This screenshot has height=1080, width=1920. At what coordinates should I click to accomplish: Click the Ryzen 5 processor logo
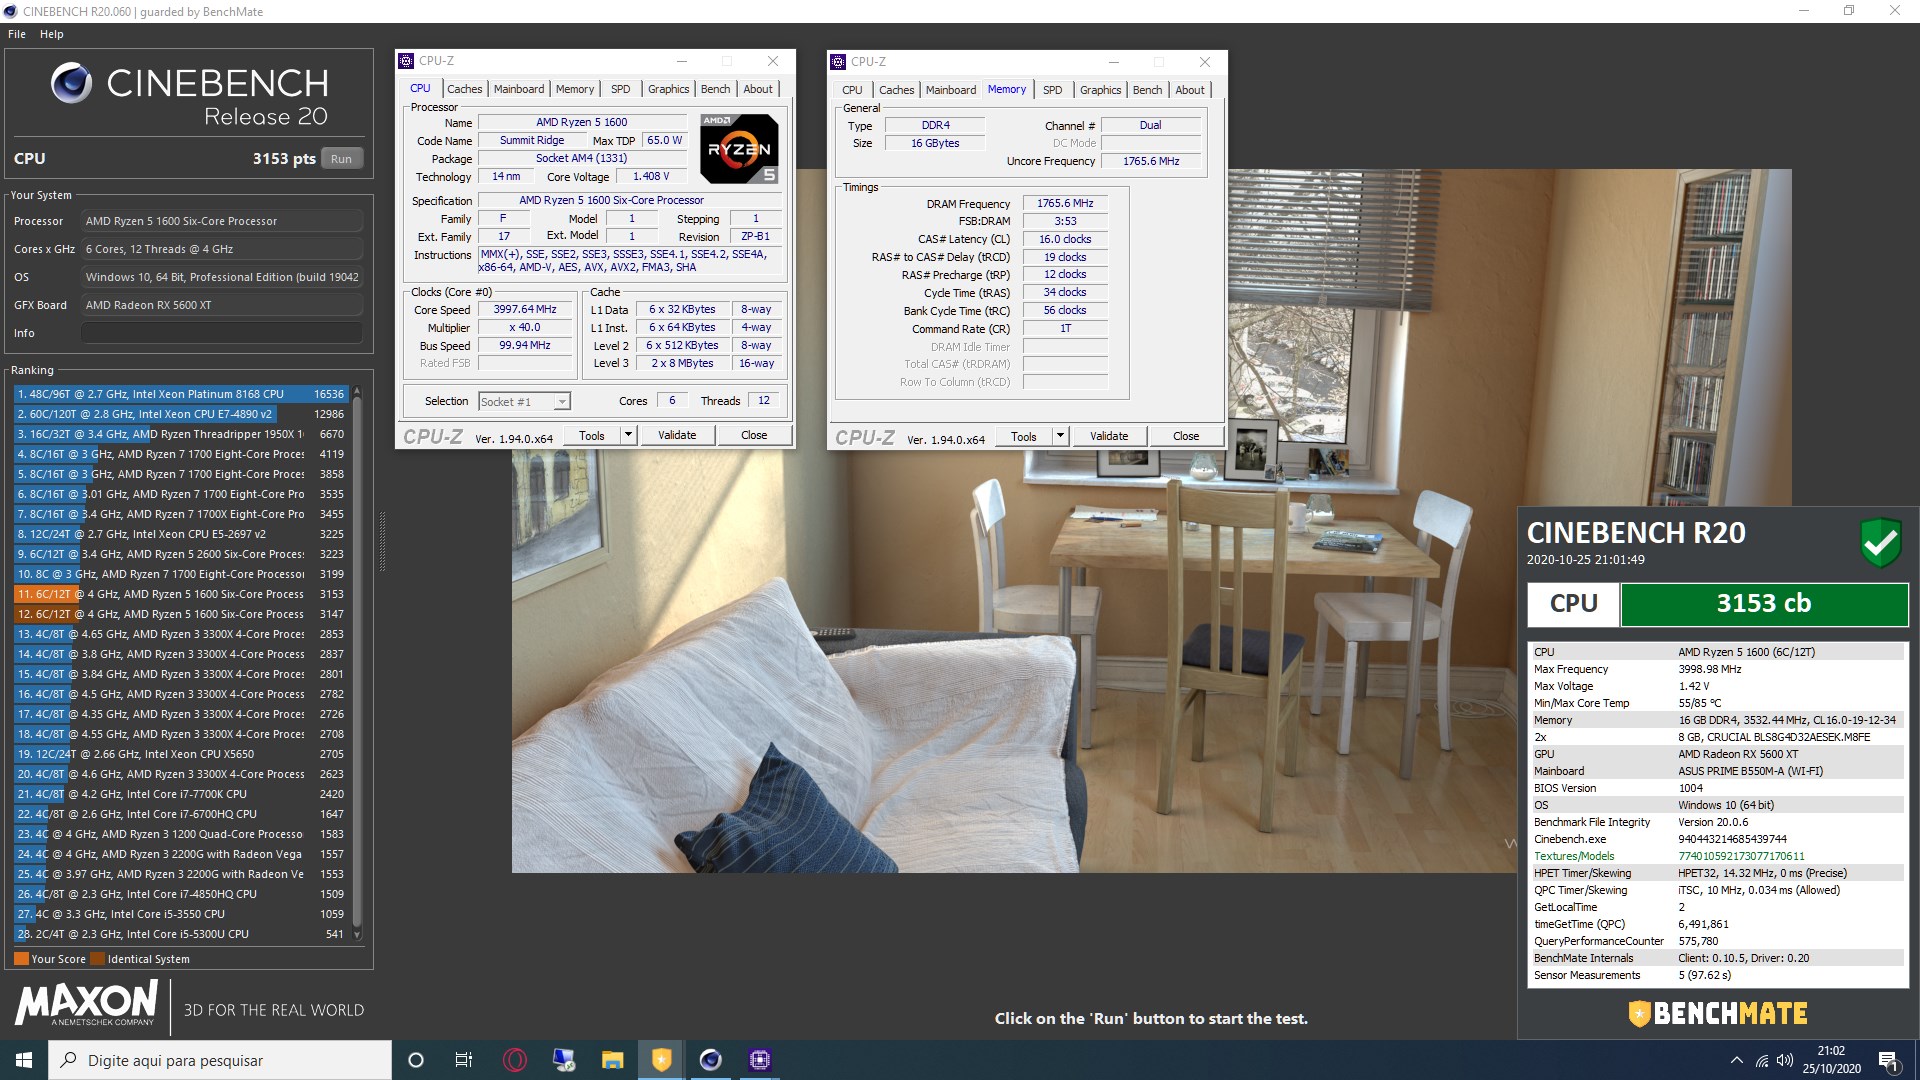click(739, 149)
